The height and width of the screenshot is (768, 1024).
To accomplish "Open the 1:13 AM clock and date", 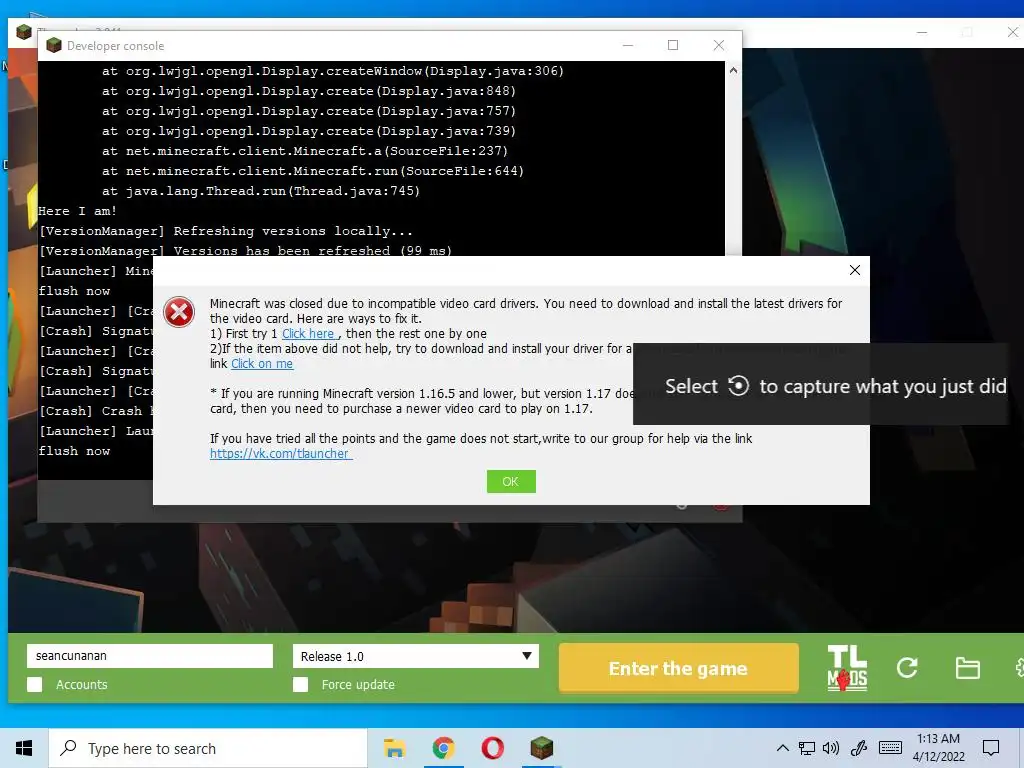I will click(x=938, y=748).
